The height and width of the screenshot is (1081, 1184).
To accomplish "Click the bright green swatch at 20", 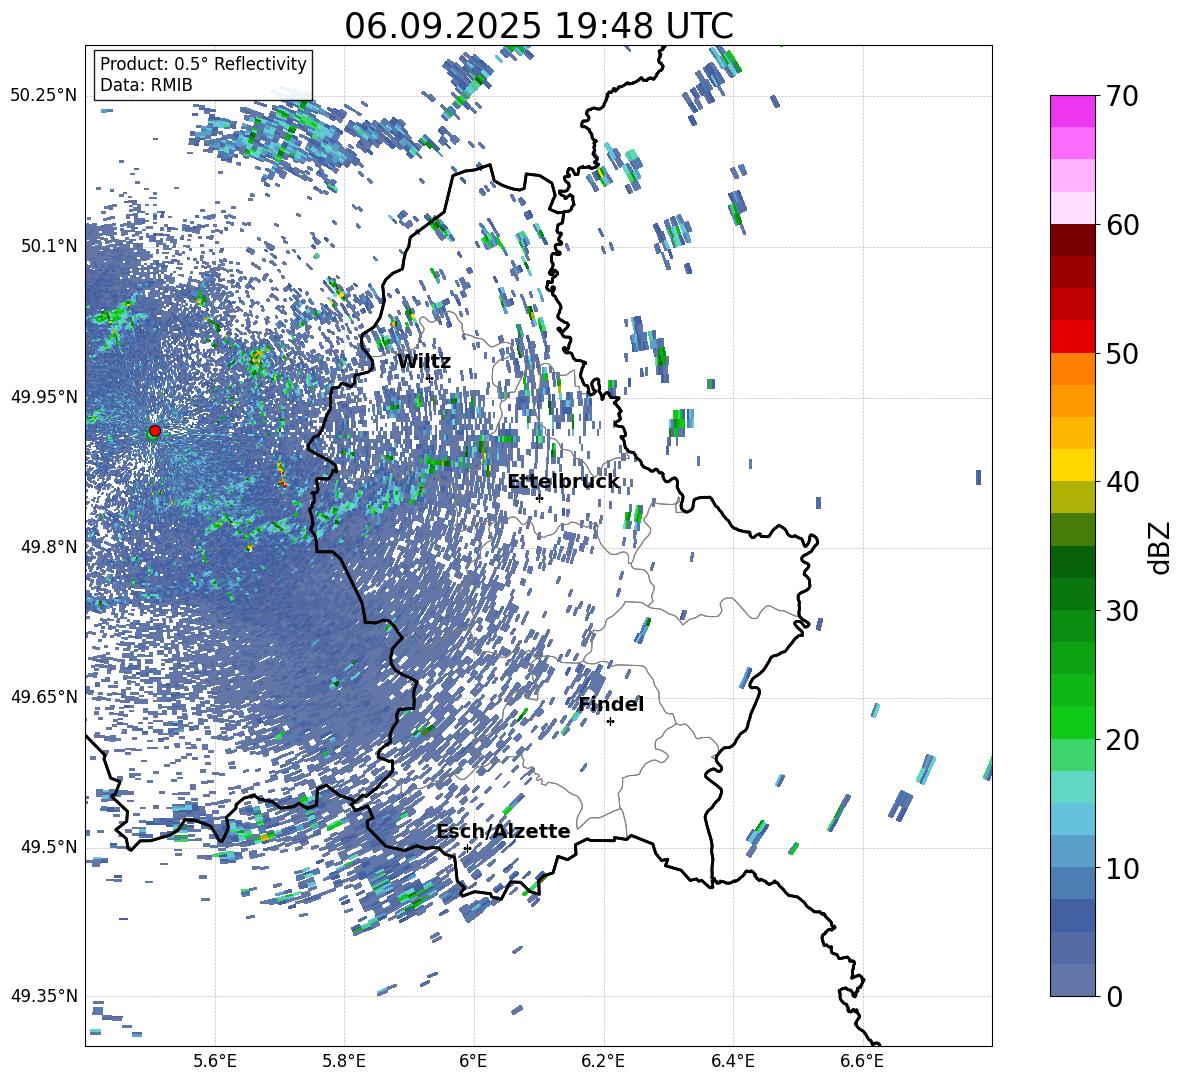I will click(1073, 722).
